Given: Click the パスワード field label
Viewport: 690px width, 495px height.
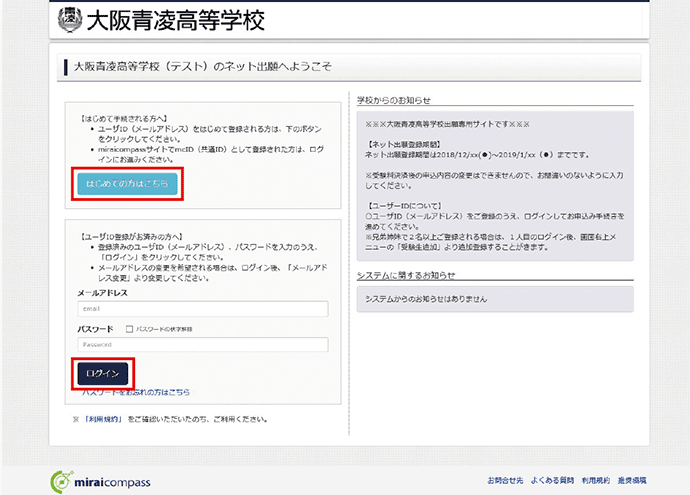Looking at the screenshot, I should coord(95,329).
